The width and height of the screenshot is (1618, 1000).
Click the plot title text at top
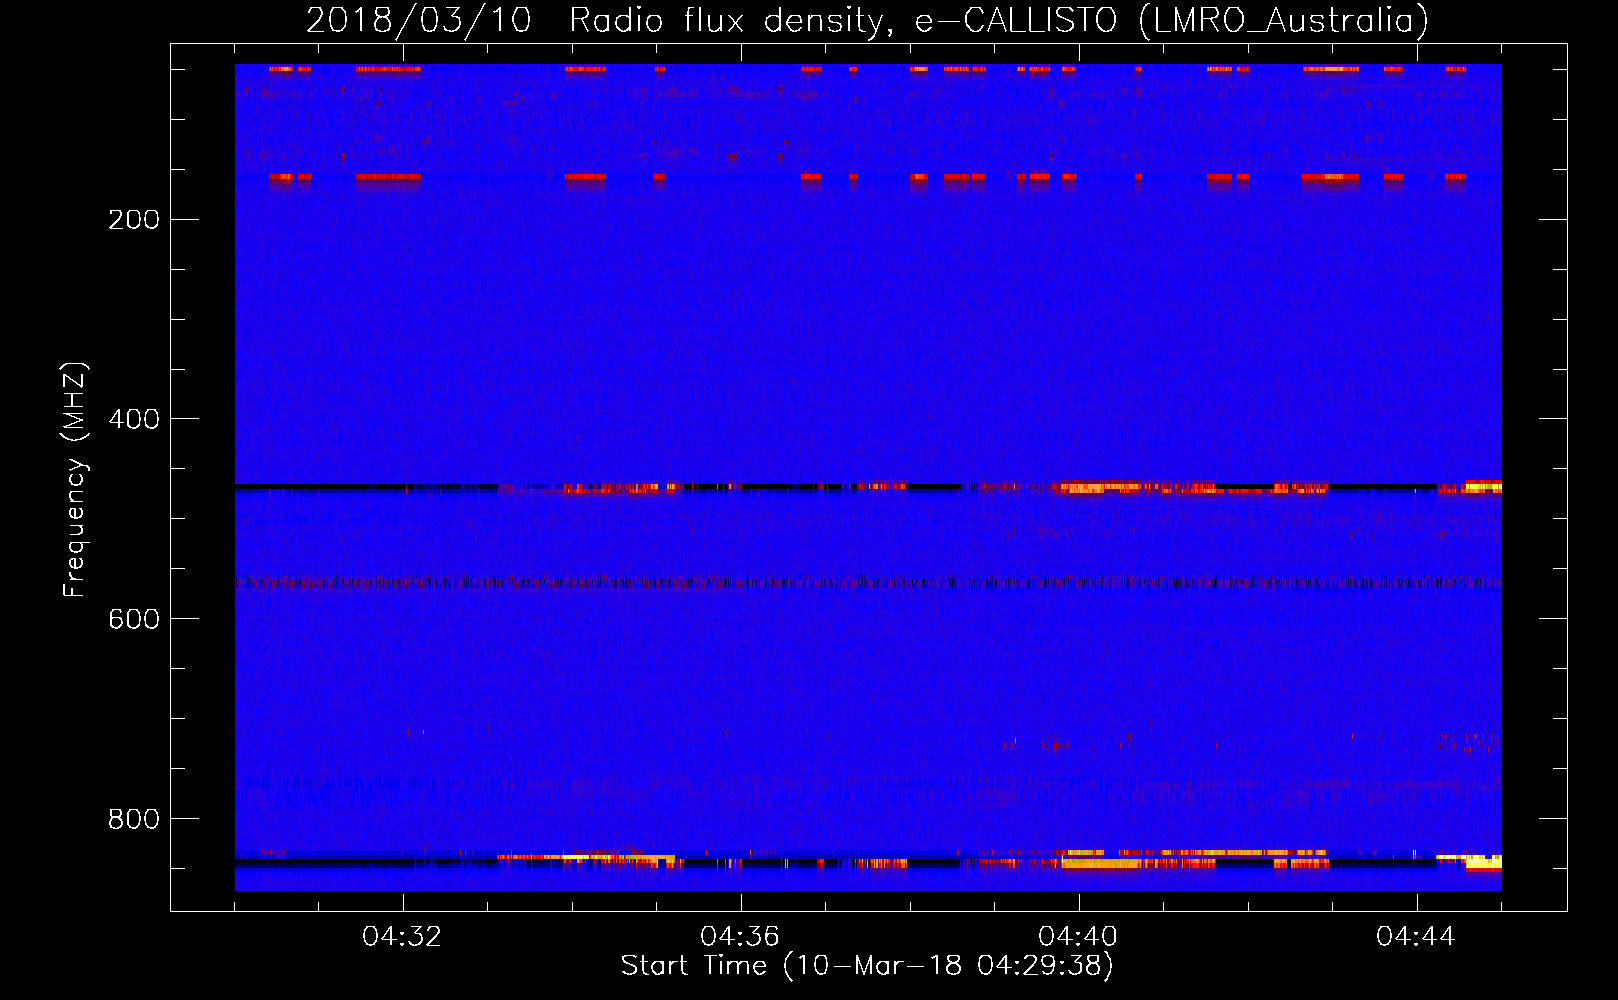(867, 20)
